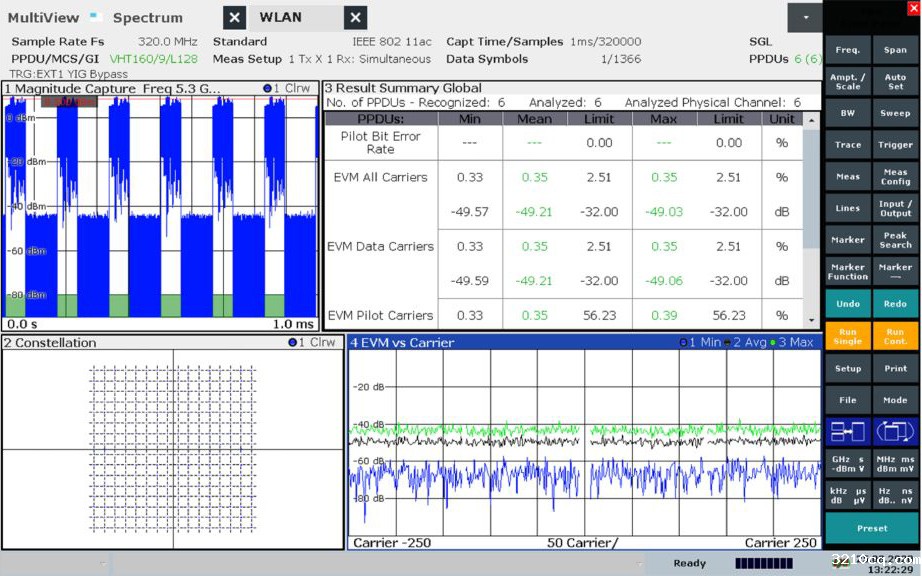Click the EVM Data Carriers row label
The image size is (922, 576).
tap(380, 246)
